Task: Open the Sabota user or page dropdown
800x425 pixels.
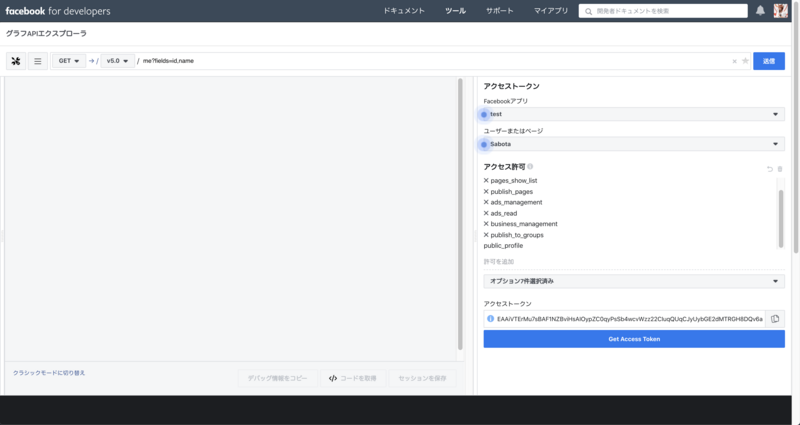Action: click(x=634, y=144)
